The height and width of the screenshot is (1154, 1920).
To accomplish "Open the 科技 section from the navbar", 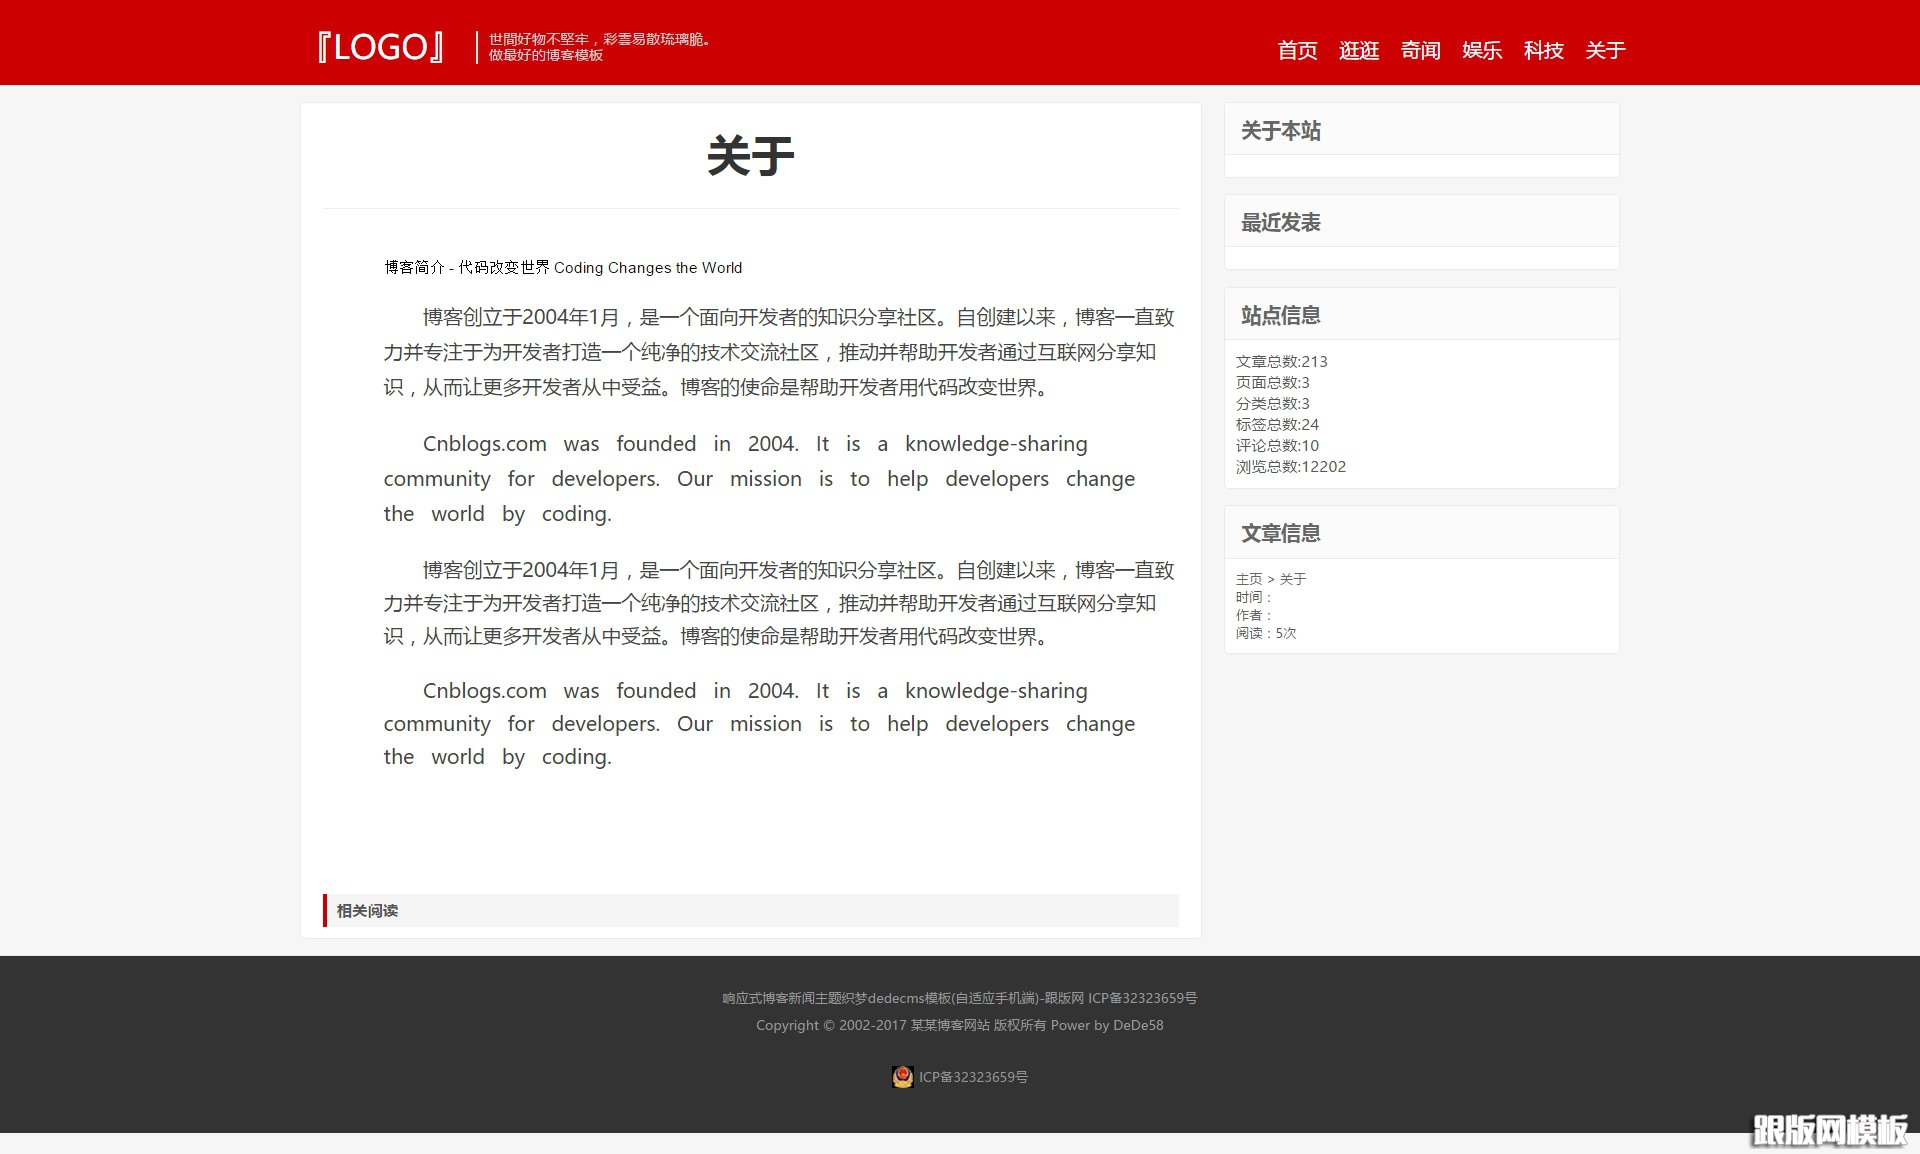I will tap(1543, 51).
